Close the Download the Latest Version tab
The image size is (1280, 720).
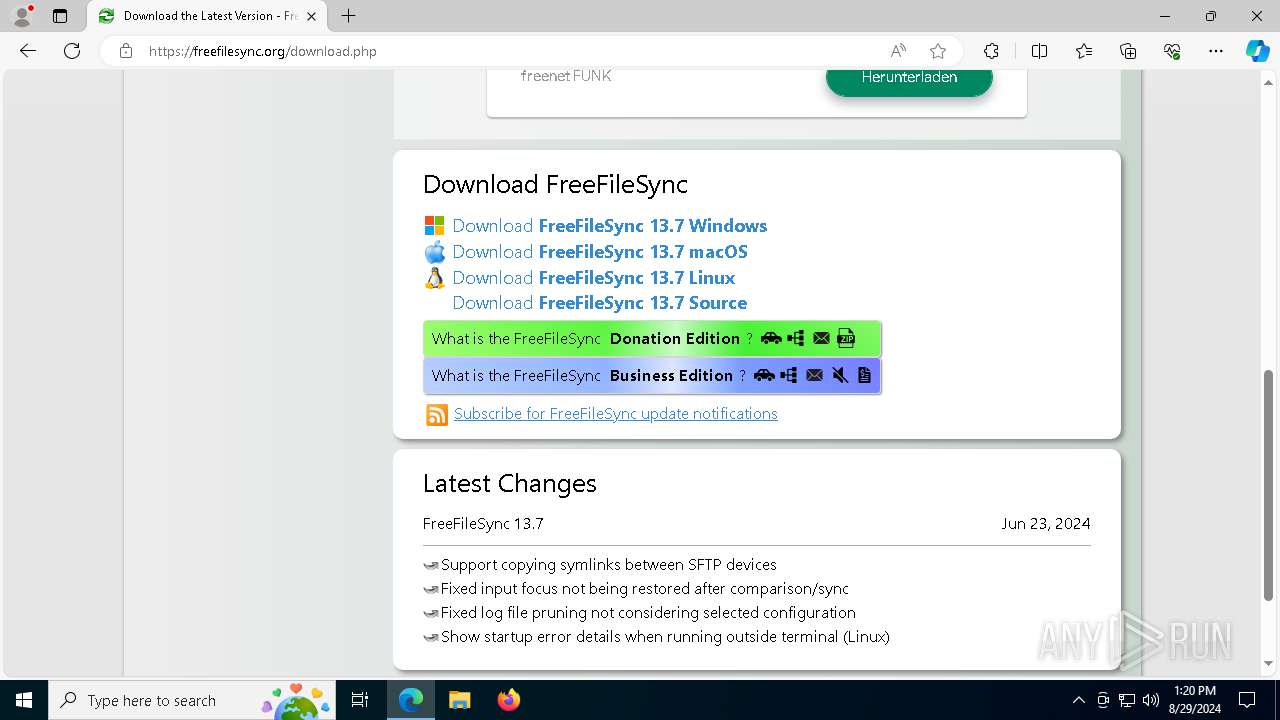tap(311, 16)
